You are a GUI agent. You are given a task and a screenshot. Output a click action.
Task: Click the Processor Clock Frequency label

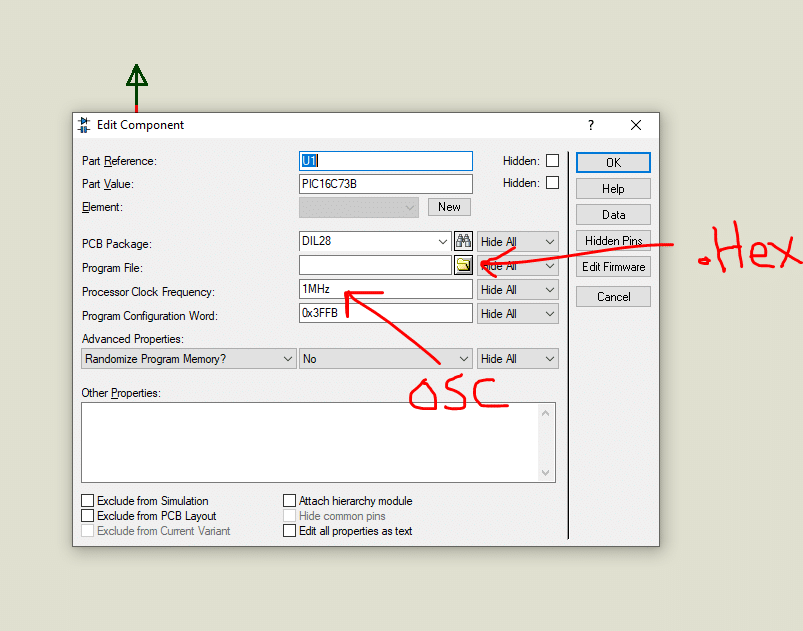click(x=148, y=292)
